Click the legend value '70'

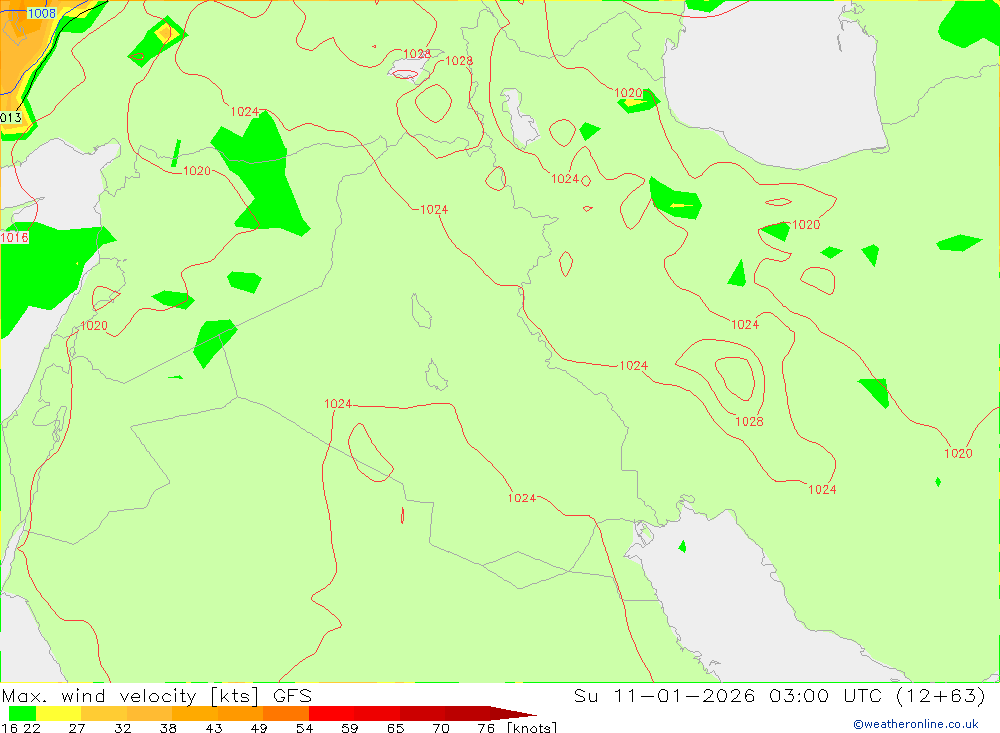coord(441,728)
